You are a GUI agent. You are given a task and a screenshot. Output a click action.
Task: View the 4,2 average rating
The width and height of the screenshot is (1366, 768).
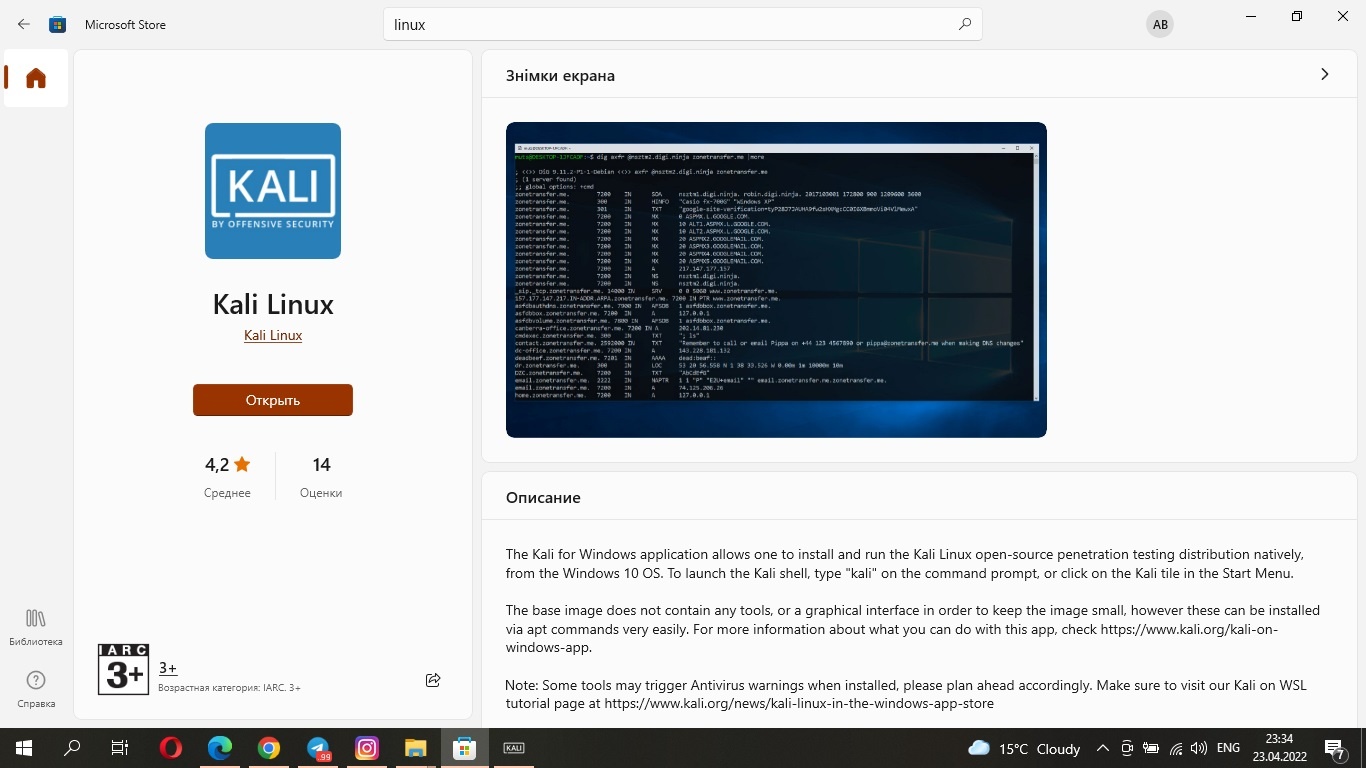coord(227,476)
